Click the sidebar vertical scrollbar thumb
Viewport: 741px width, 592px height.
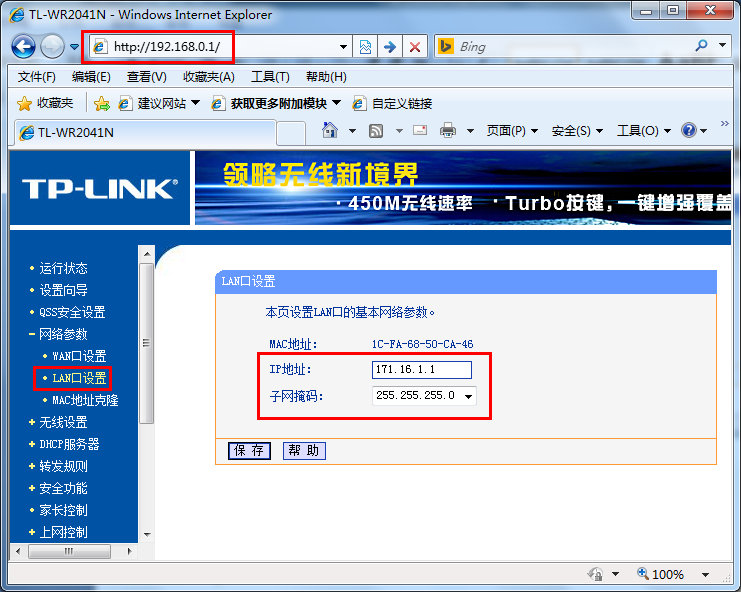pyautogui.click(x=147, y=343)
